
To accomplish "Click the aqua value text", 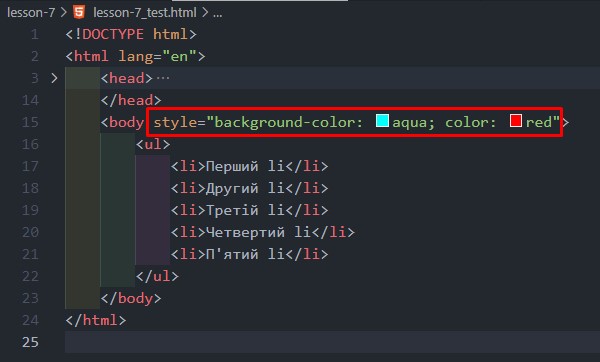I will 409,123.
